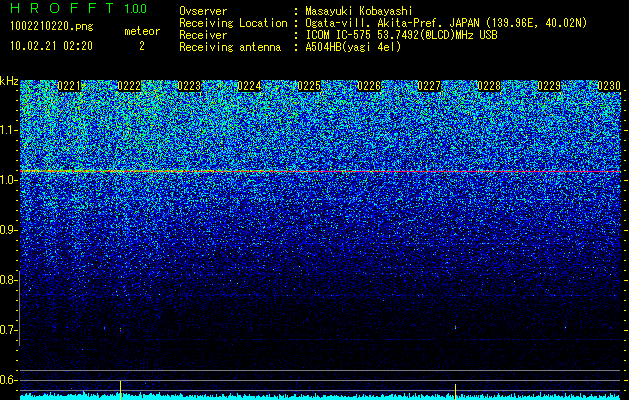Click the yellow meteor marker near 0227
Screen dimensions: 629x400
coord(455,391)
